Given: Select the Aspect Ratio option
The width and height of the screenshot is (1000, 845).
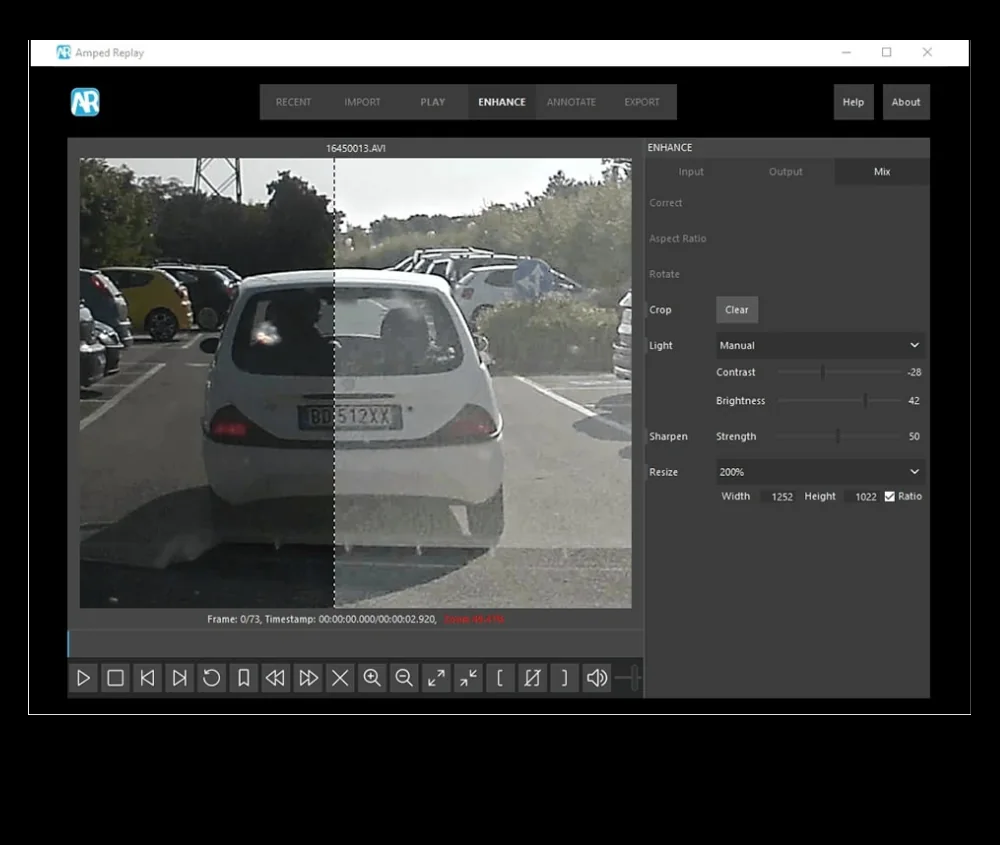Looking at the screenshot, I should click(677, 239).
